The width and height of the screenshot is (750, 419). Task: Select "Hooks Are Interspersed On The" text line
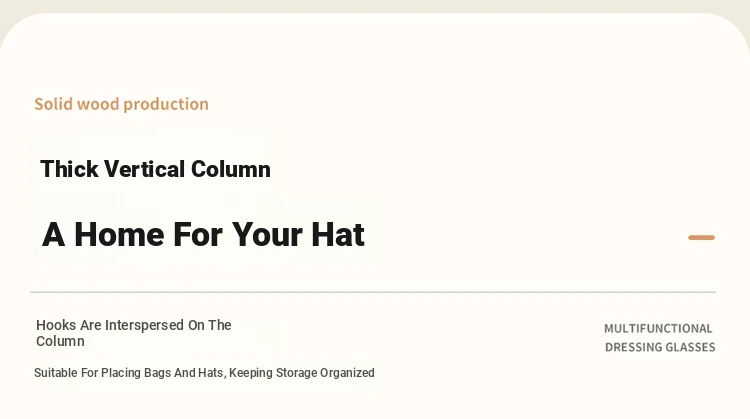(x=134, y=325)
